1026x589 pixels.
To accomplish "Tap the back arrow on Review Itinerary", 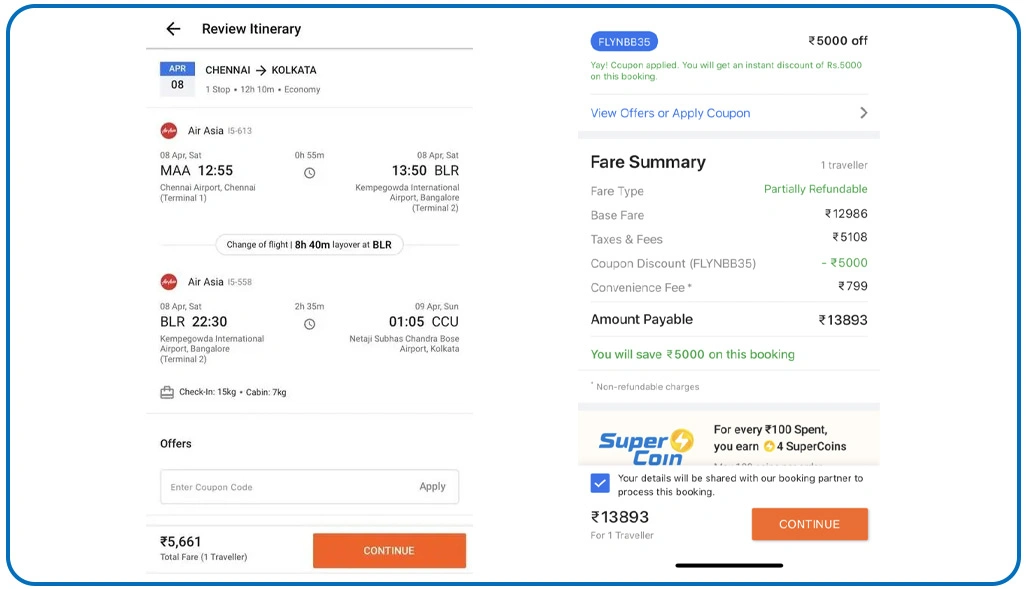I will tap(173, 29).
